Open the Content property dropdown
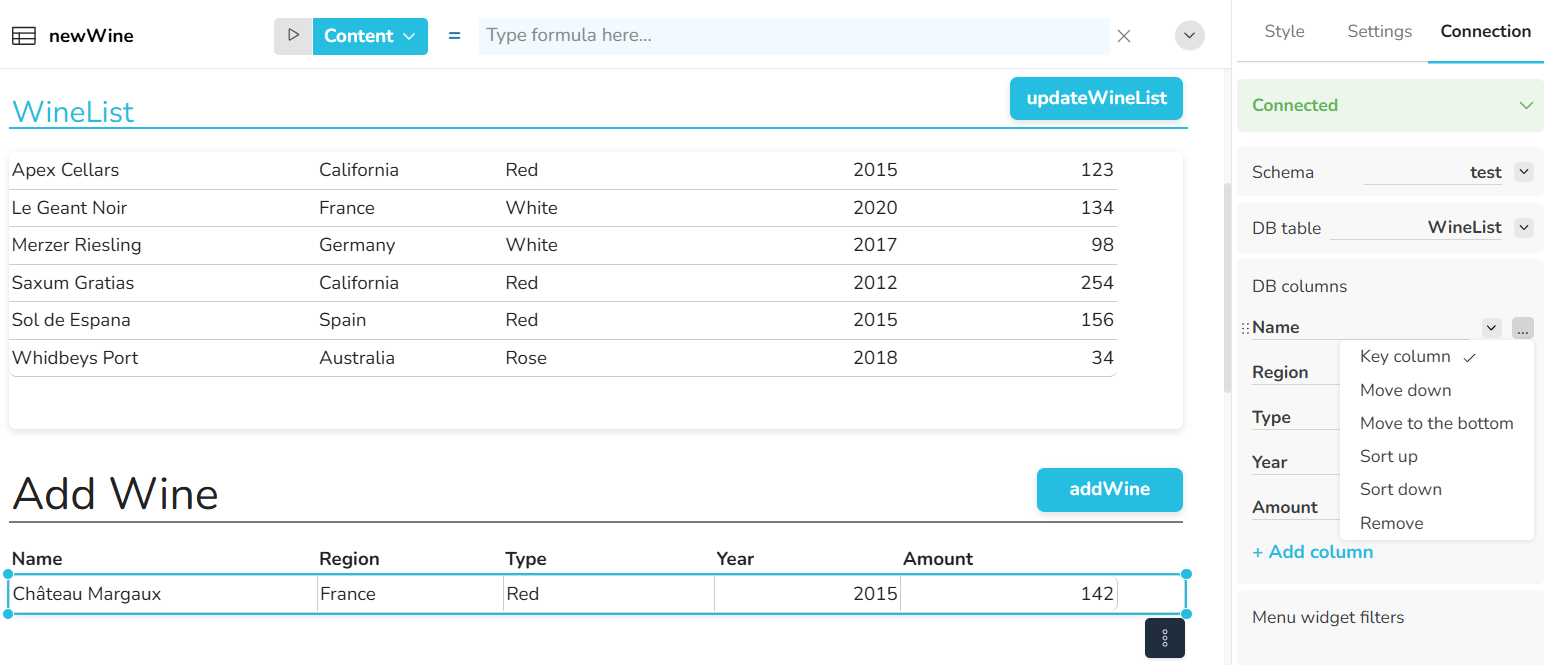 click(370, 36)
